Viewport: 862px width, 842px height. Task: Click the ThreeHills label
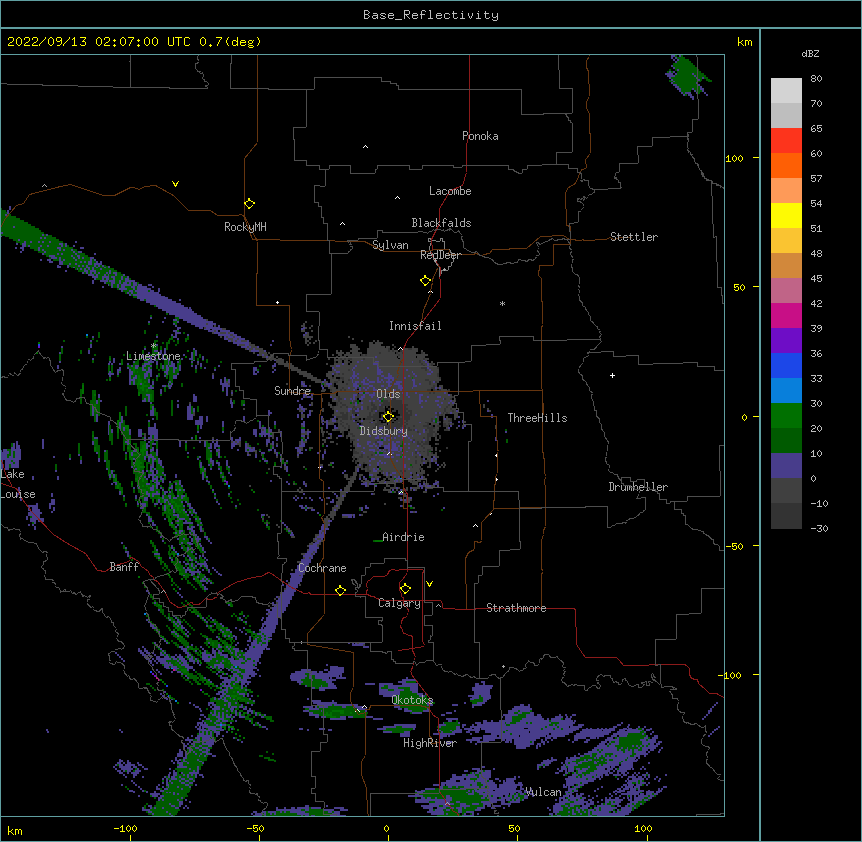537,418
